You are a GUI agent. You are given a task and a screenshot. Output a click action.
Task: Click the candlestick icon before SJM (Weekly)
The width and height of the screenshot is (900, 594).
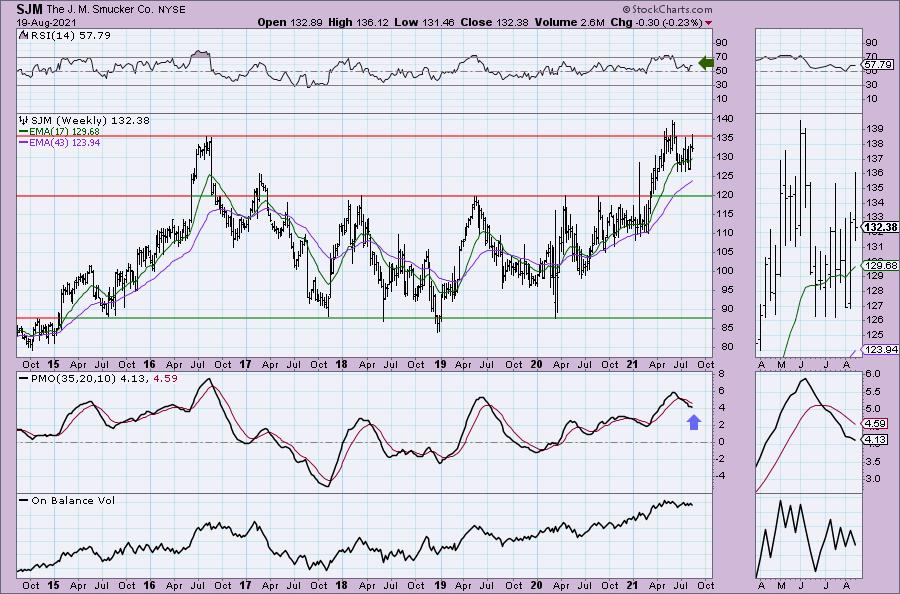point(24,121)
